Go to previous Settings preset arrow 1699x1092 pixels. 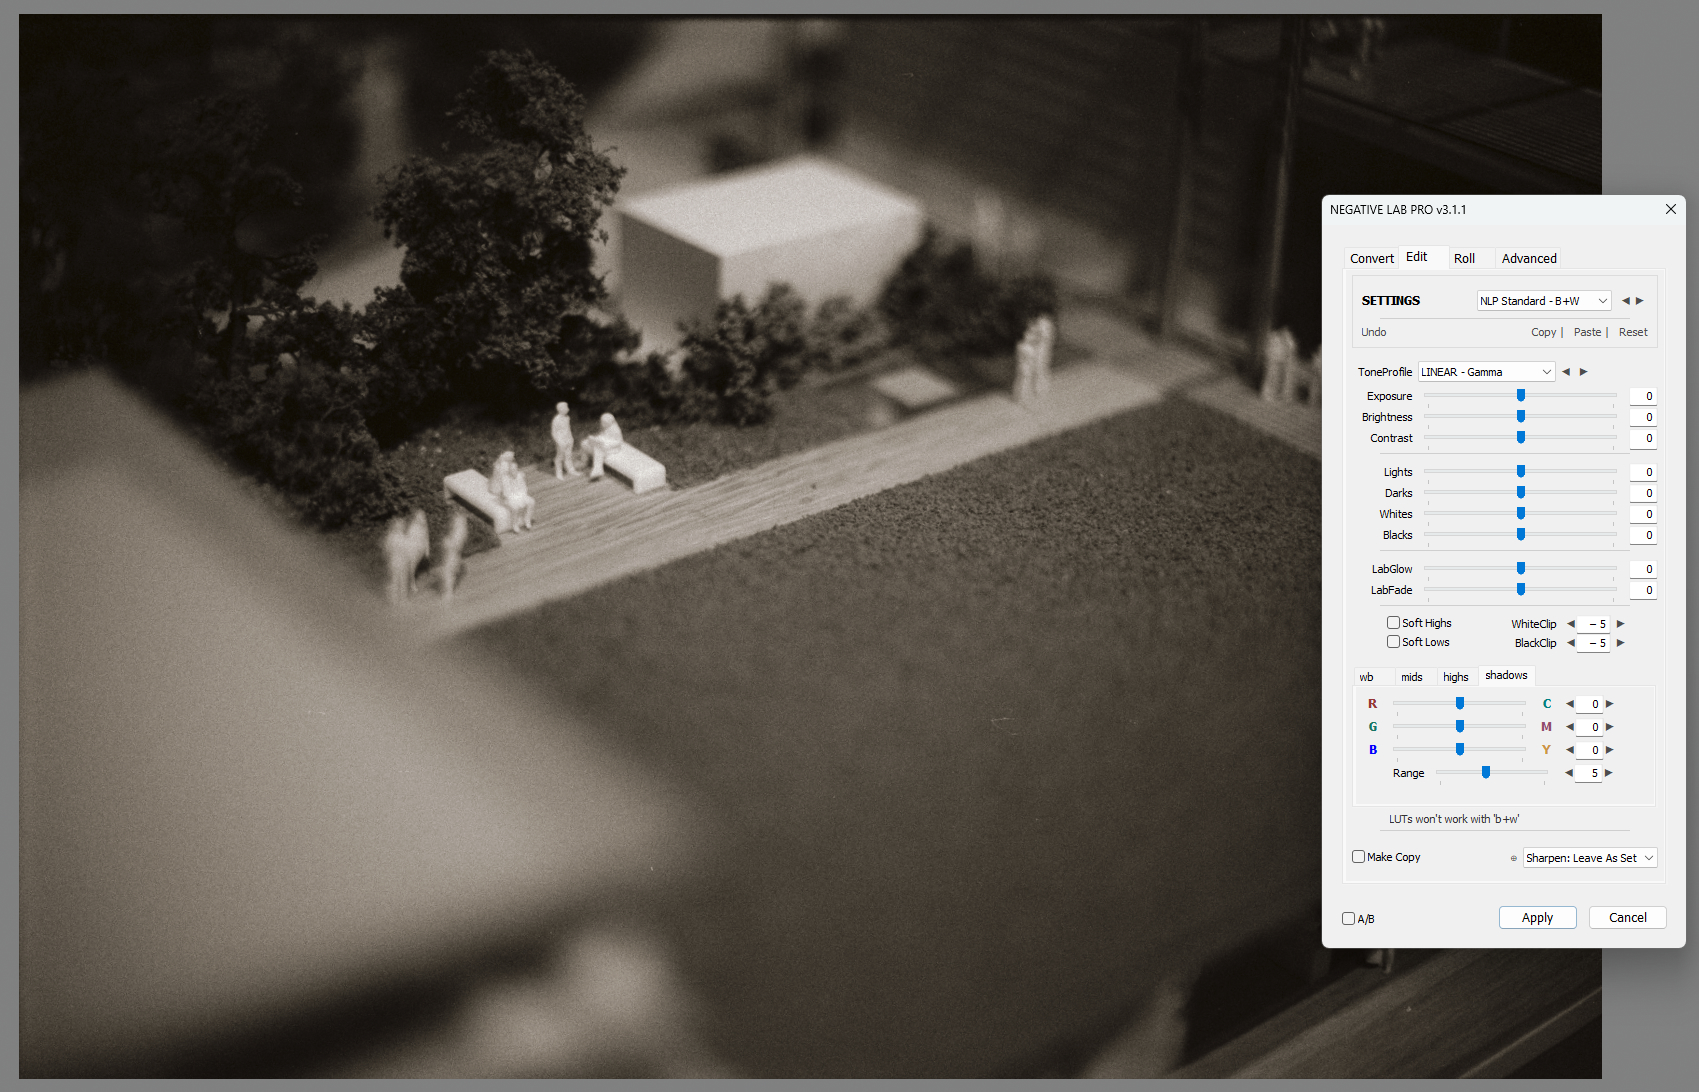(1626, 301)
